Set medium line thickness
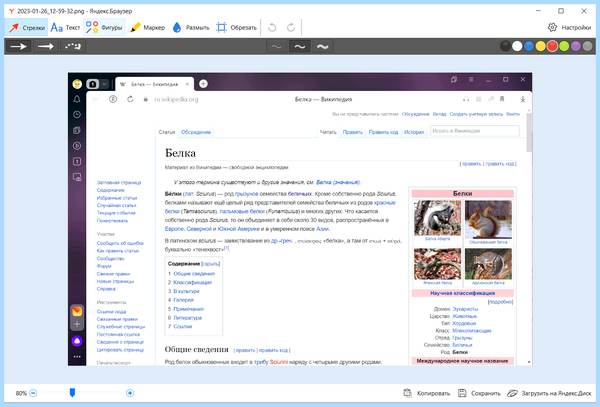 point(300,46)
